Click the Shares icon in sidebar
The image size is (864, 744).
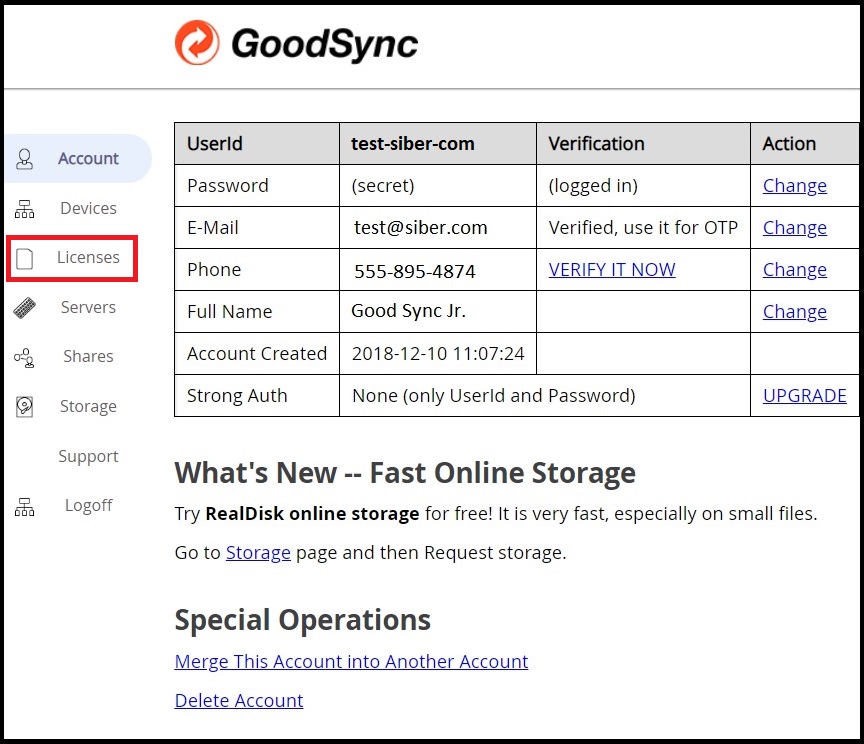point(25,357)
